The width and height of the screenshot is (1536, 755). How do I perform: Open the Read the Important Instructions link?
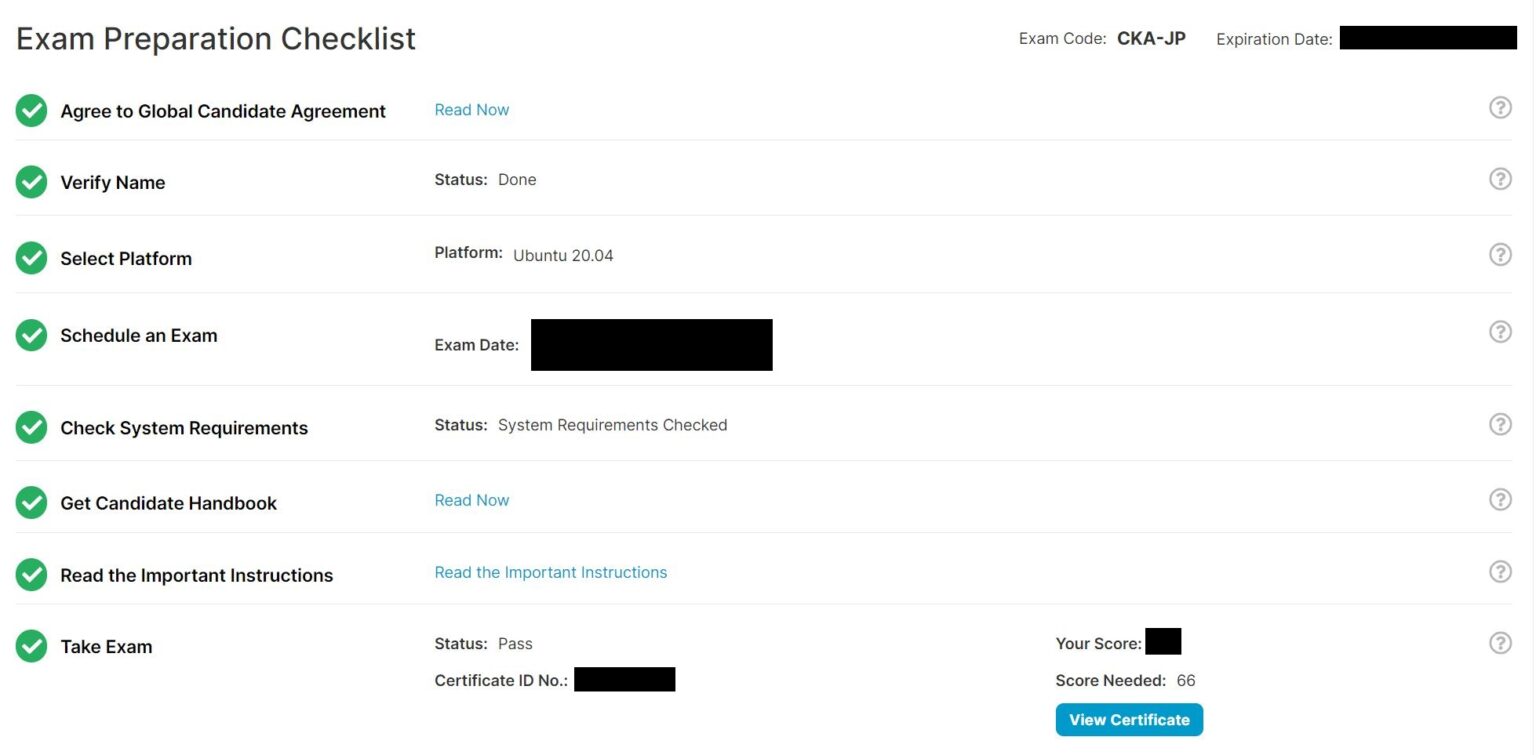click(550, 572)
